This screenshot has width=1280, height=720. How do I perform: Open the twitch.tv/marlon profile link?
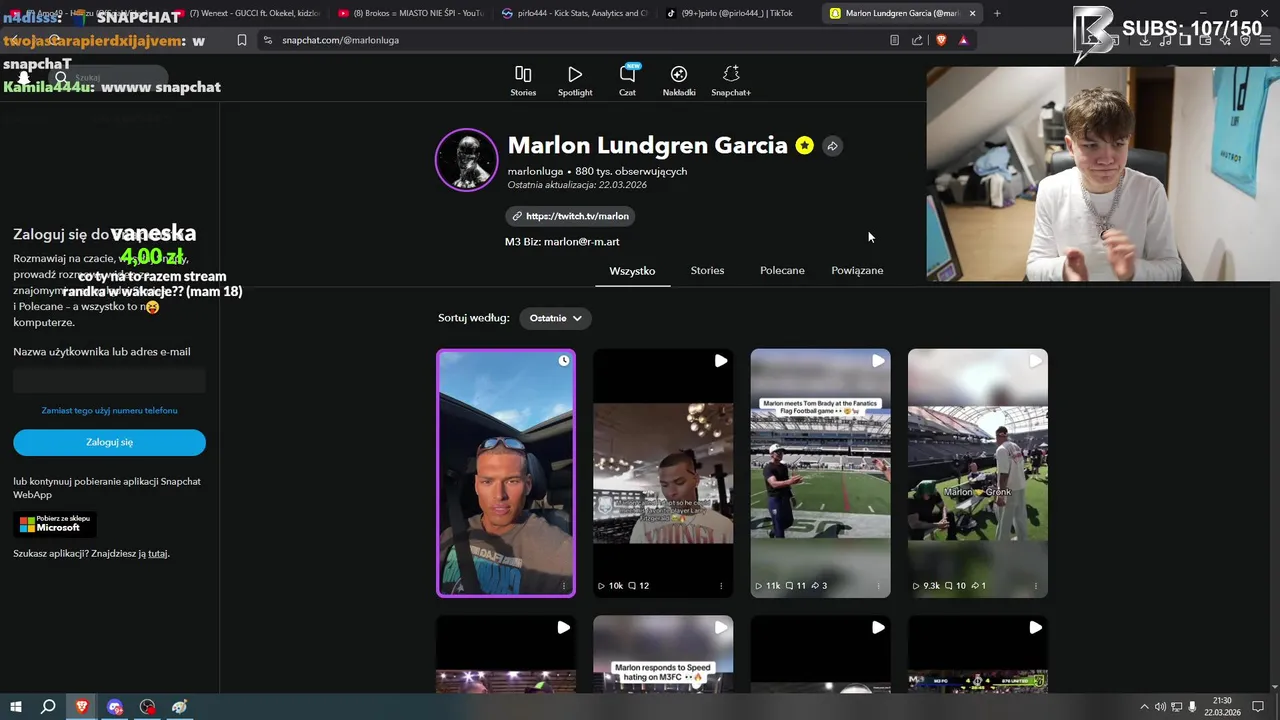pos(570,216)
